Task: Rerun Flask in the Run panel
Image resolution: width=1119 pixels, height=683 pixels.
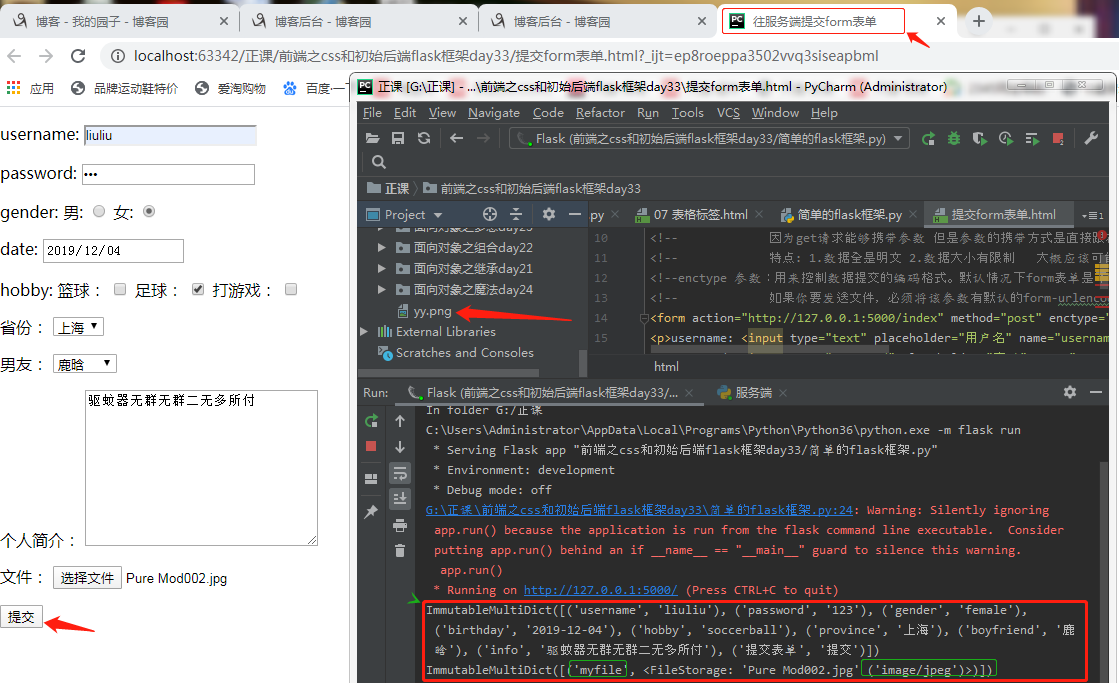Action: tap(371, 421)
